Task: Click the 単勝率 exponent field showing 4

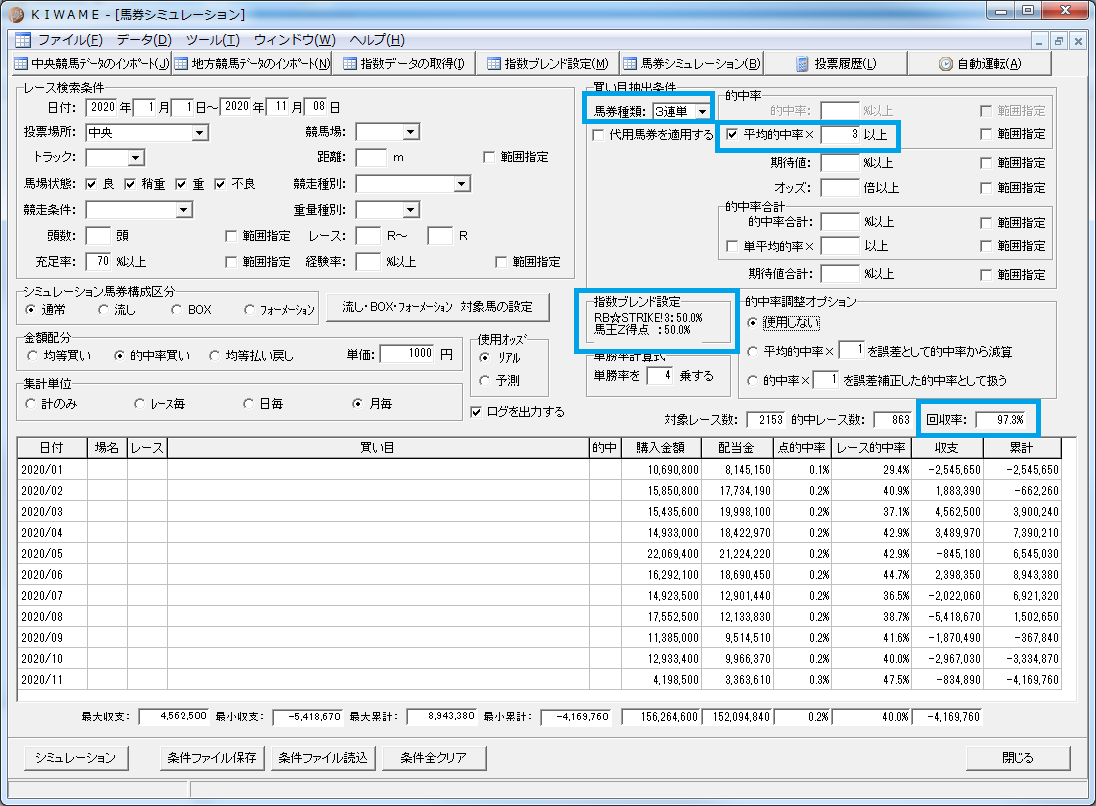Action: 660,375
